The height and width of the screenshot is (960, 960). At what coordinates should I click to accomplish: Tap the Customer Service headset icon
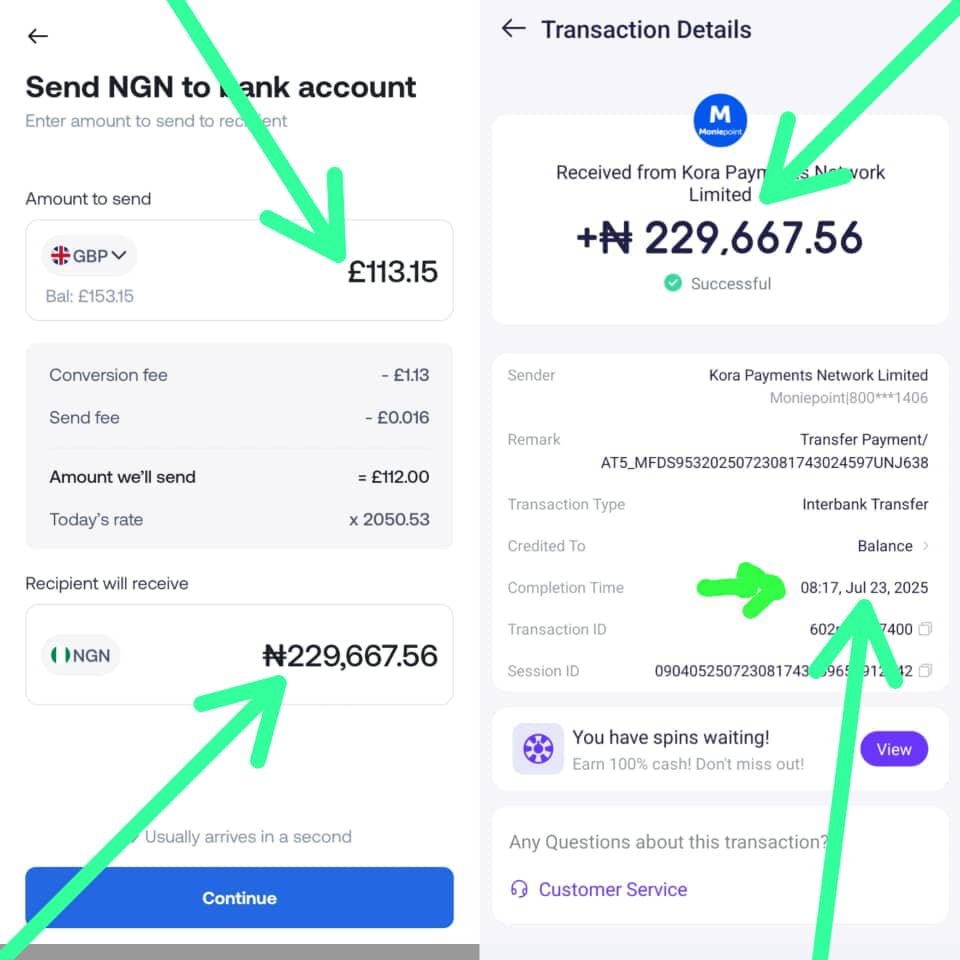519,889
